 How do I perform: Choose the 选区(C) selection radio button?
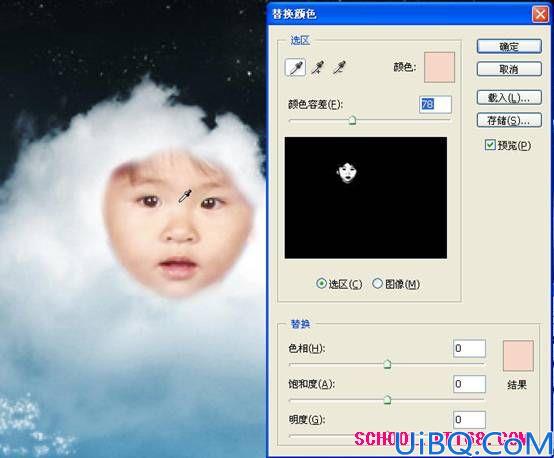click(321, 283)
